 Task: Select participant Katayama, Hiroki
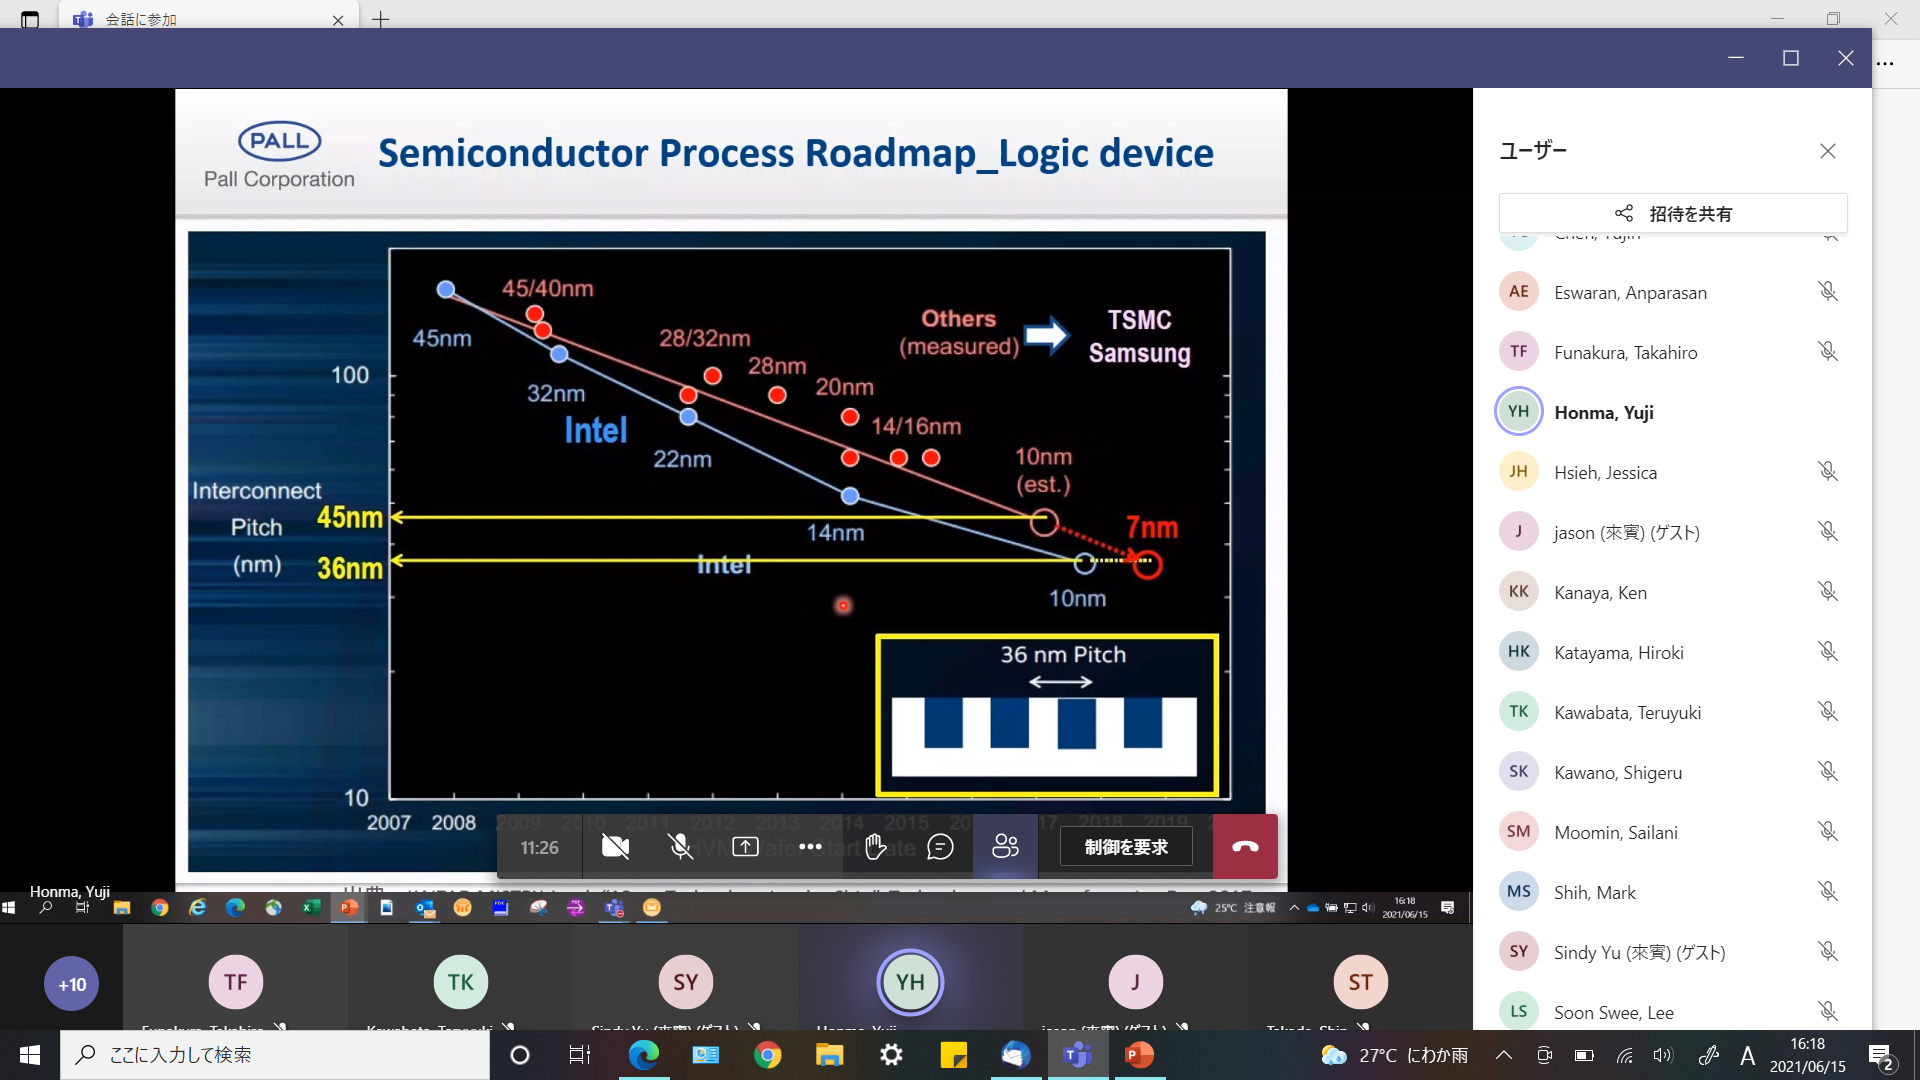1673,652
